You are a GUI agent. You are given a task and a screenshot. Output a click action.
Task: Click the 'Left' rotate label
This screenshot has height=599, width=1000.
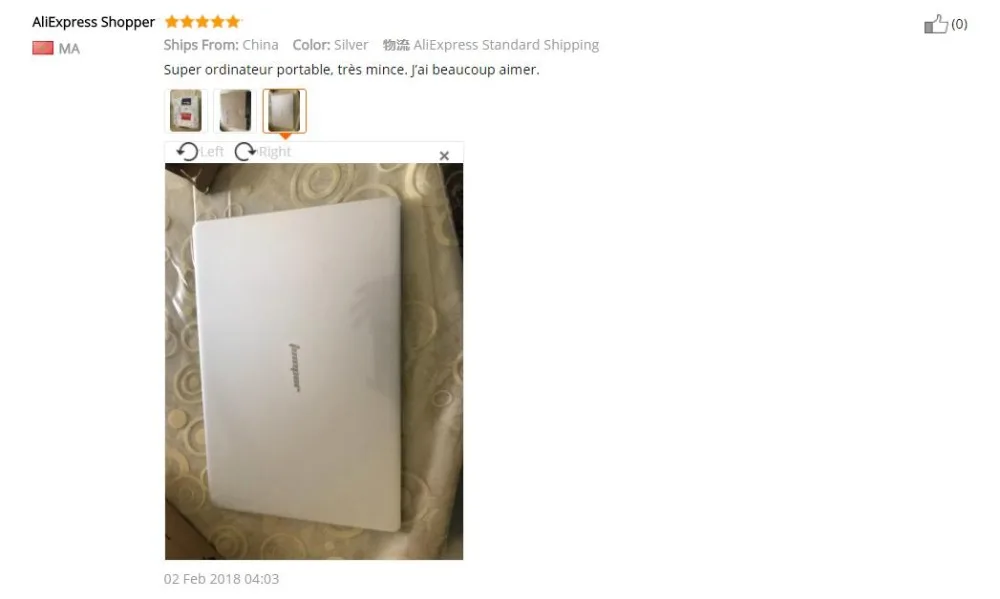click(x=212, y=152)
